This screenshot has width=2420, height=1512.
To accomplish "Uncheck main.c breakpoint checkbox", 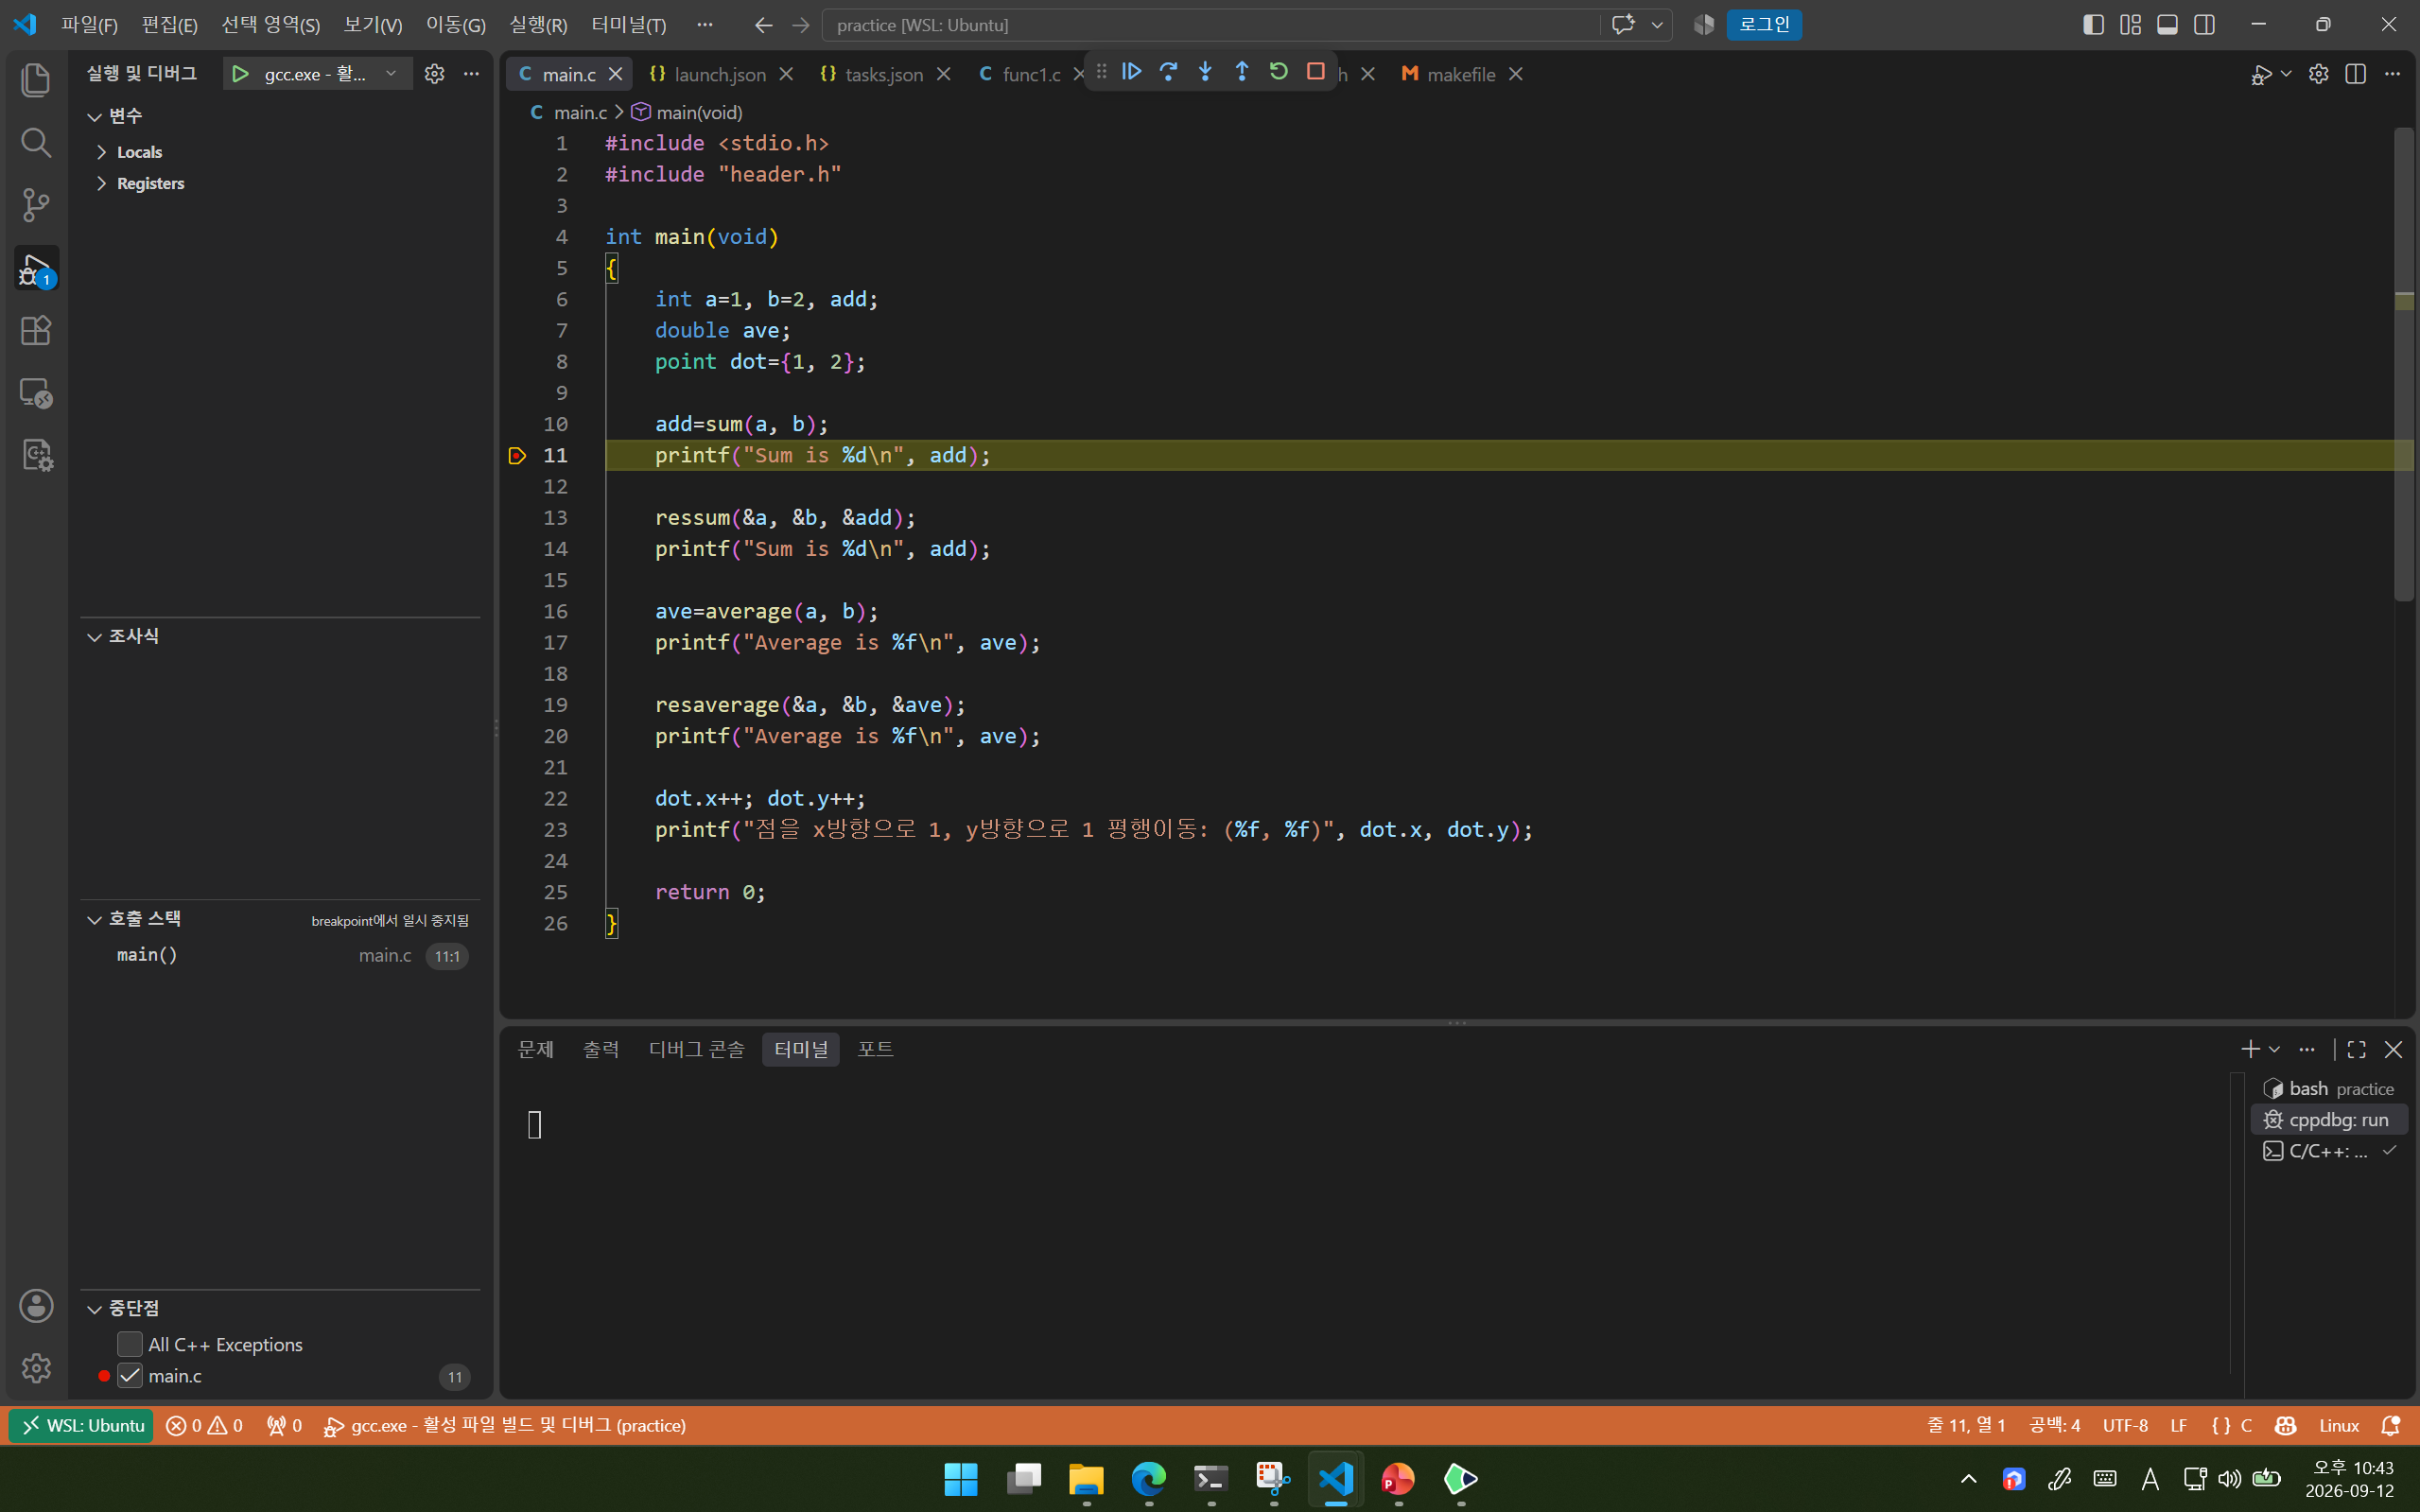I will [x=130, y=1376].
